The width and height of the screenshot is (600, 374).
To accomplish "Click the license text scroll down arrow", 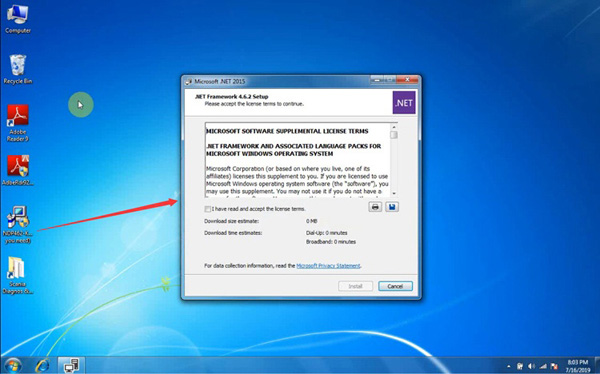I will pos(394,194).
